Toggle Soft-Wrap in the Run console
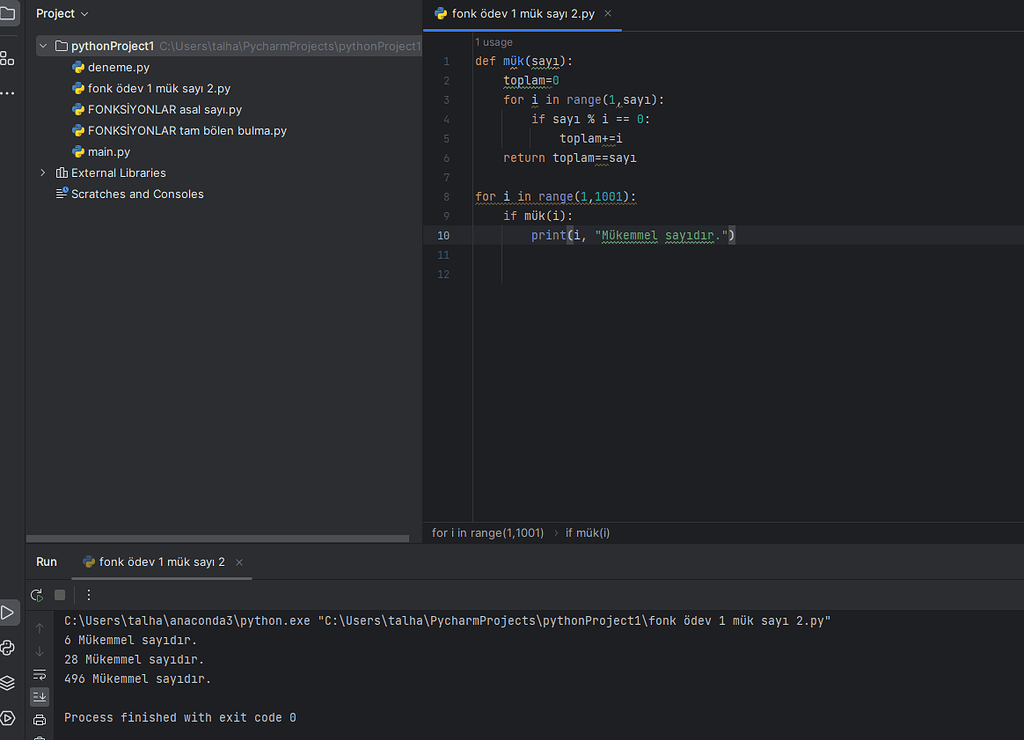1024x740 pixels. coord(40,674)
